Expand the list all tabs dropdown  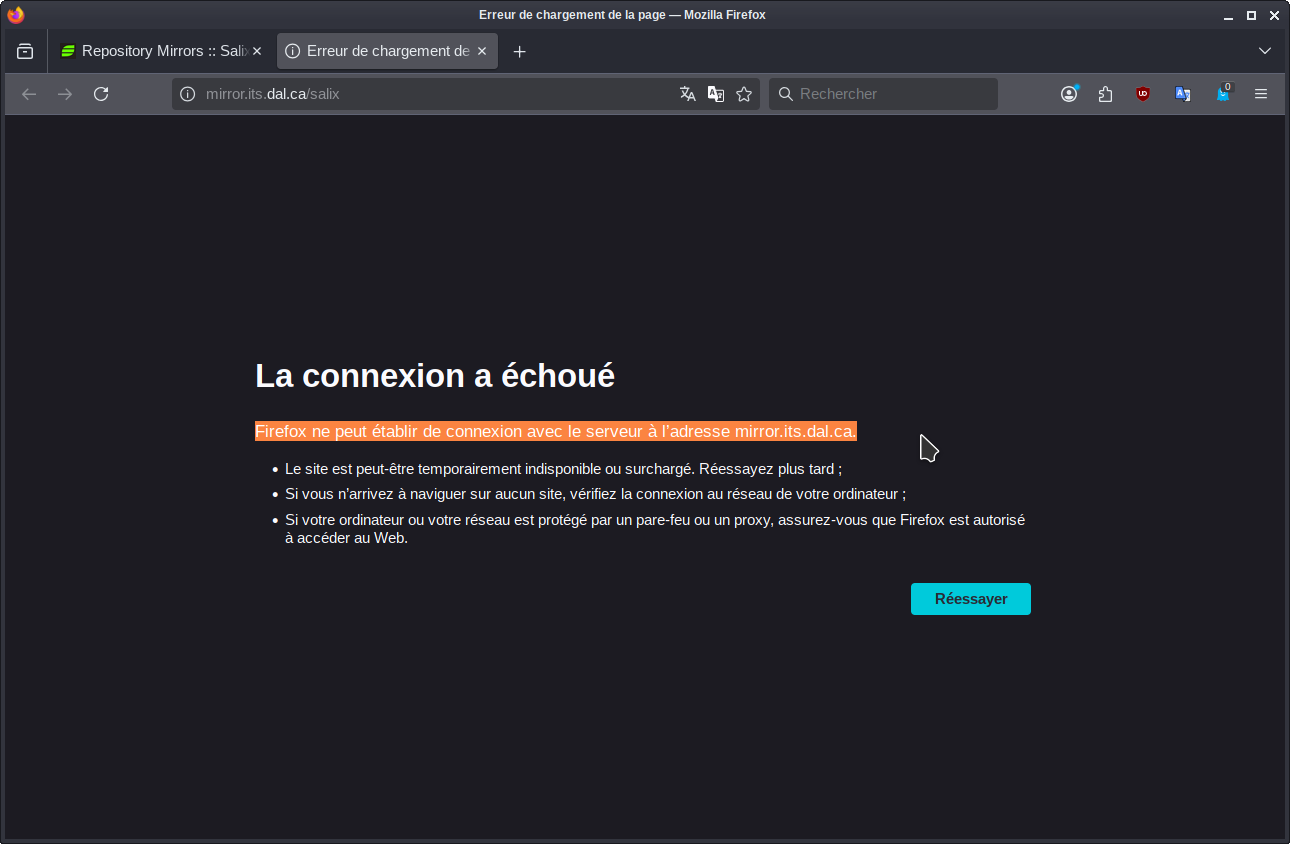point(1264,51)
